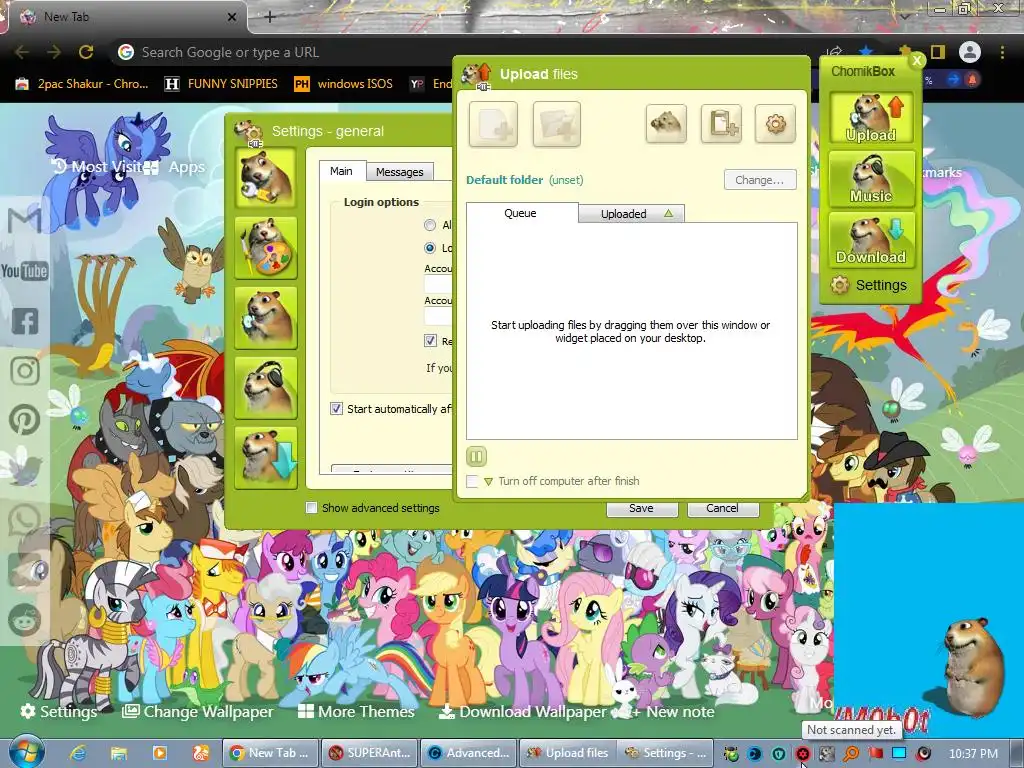Open the Chrome profile avatar
This screenshot has height=768, width=1024.
tap(970, 52)
